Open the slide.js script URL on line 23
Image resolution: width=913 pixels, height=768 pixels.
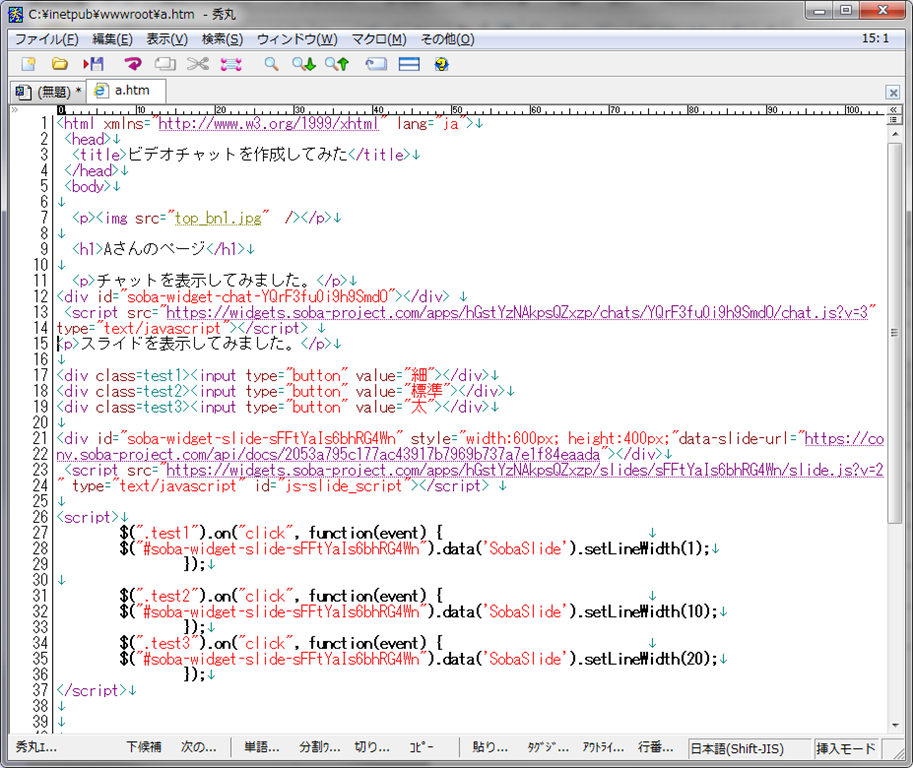pyautogui.click(x=525, y=470)
